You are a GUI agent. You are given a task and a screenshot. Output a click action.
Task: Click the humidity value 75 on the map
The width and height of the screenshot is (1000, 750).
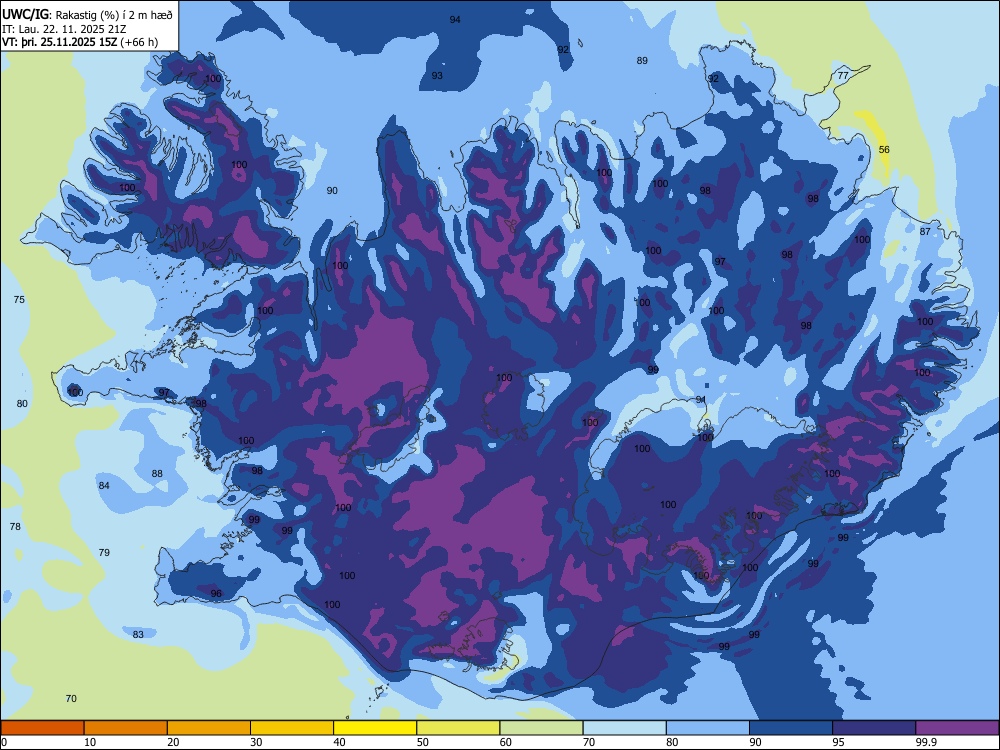pos(19,300)
